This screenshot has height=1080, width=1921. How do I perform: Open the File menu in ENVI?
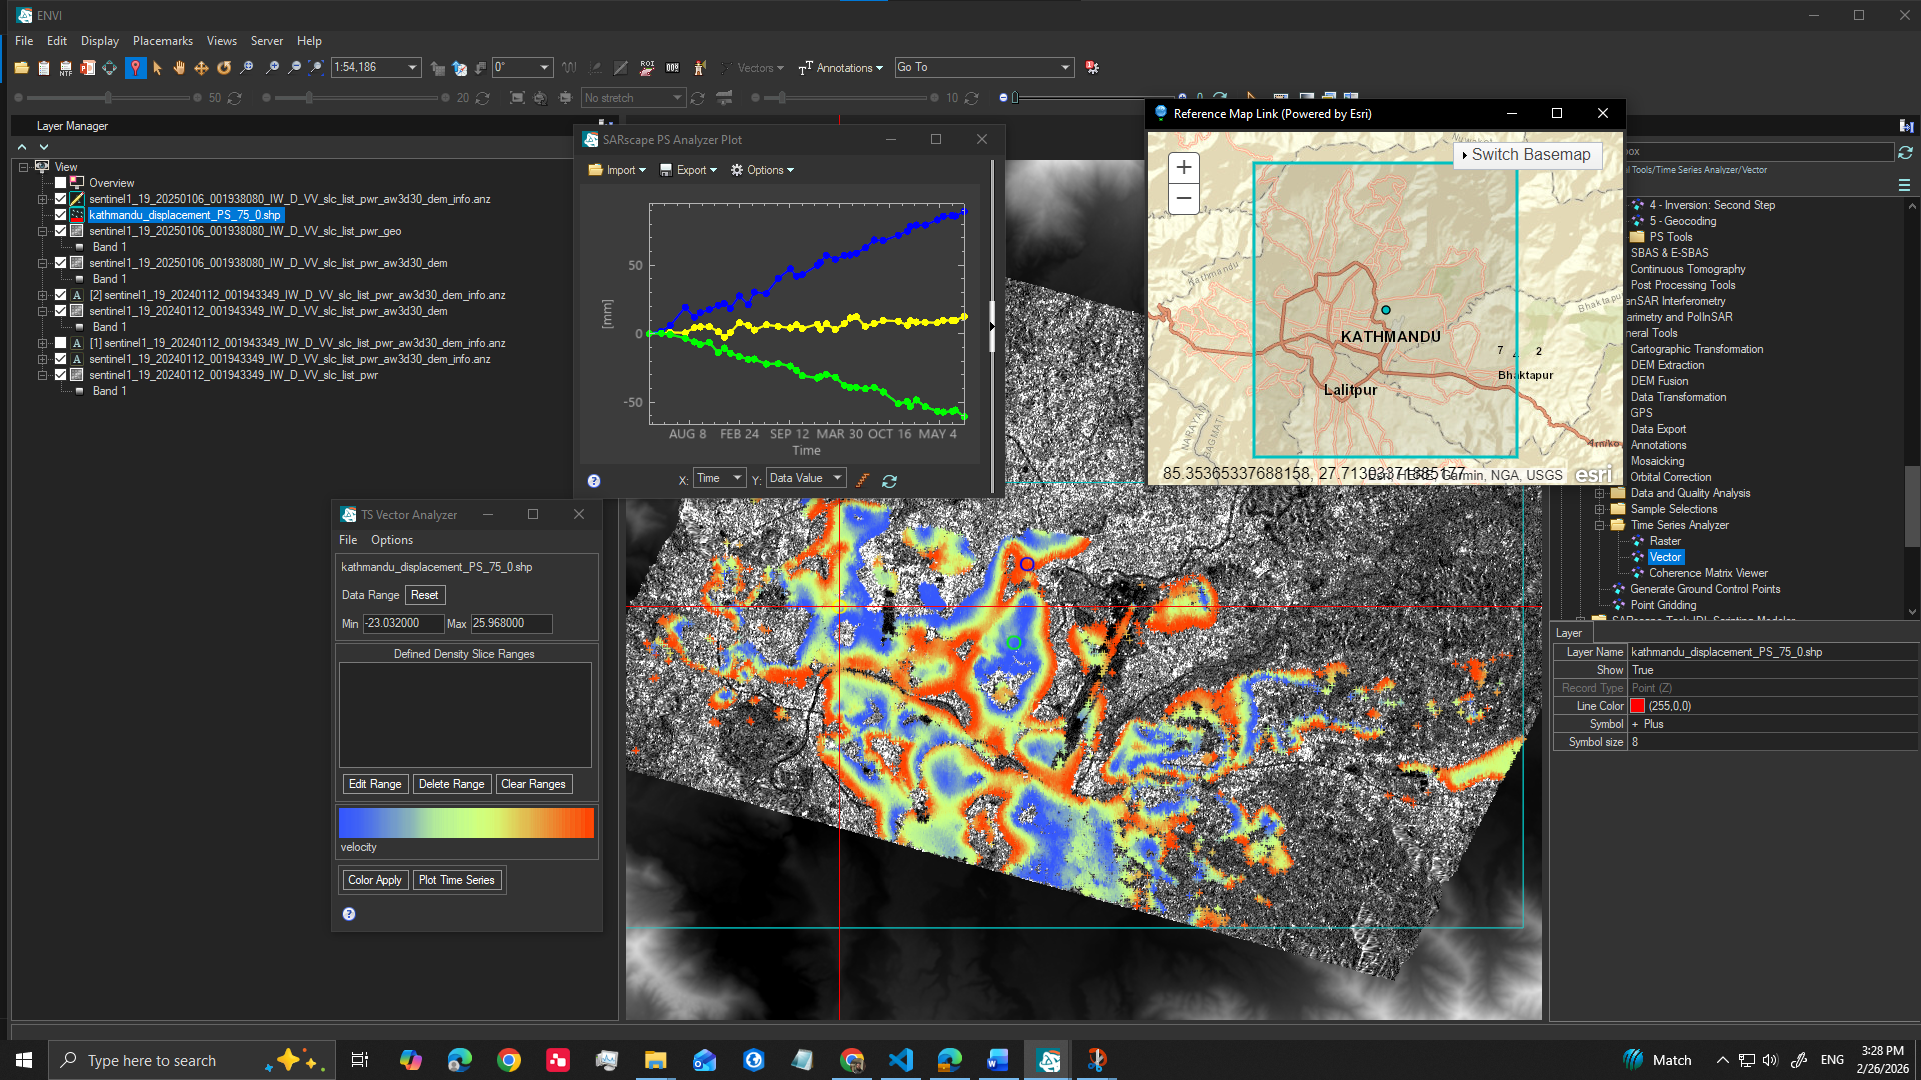click(23, 40)
